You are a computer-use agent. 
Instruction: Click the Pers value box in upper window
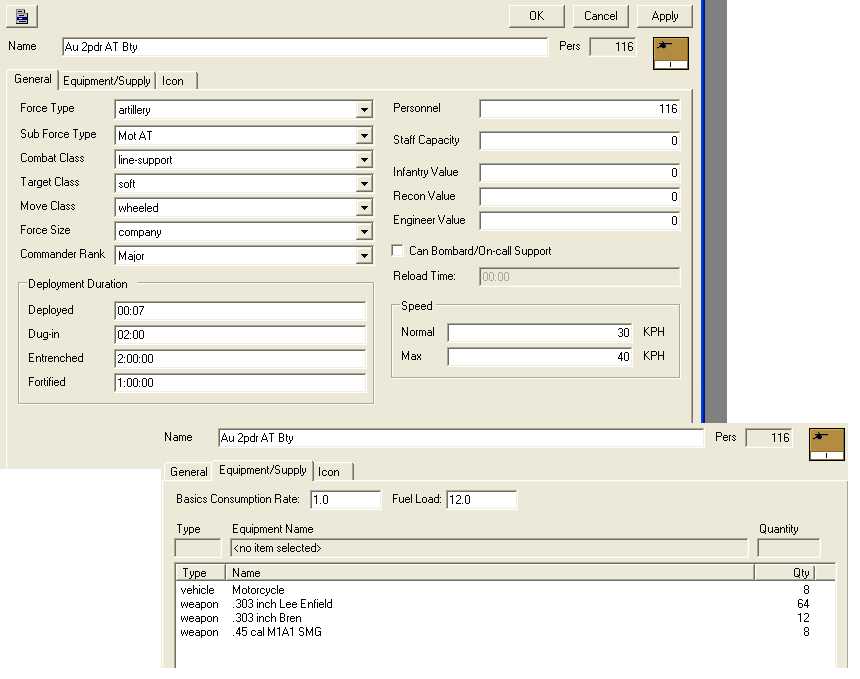coord(613,47)
